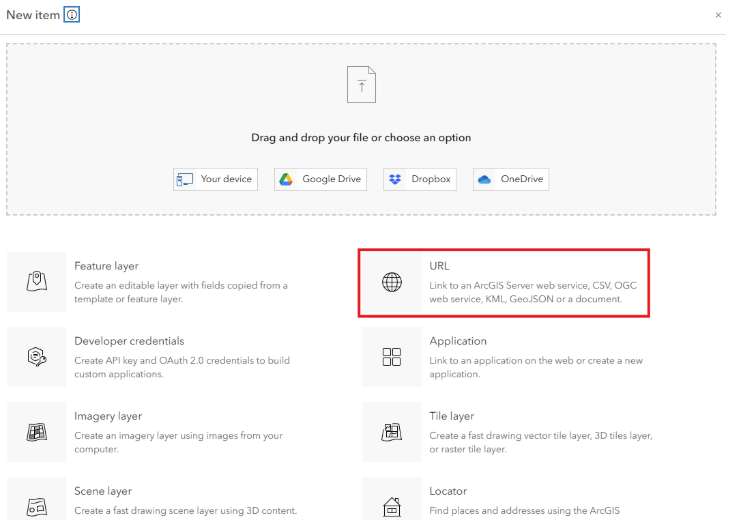This screenshot has height=520, width=729.
Task: Click the upload file icon in drop zone
Action: coord(361,85)
